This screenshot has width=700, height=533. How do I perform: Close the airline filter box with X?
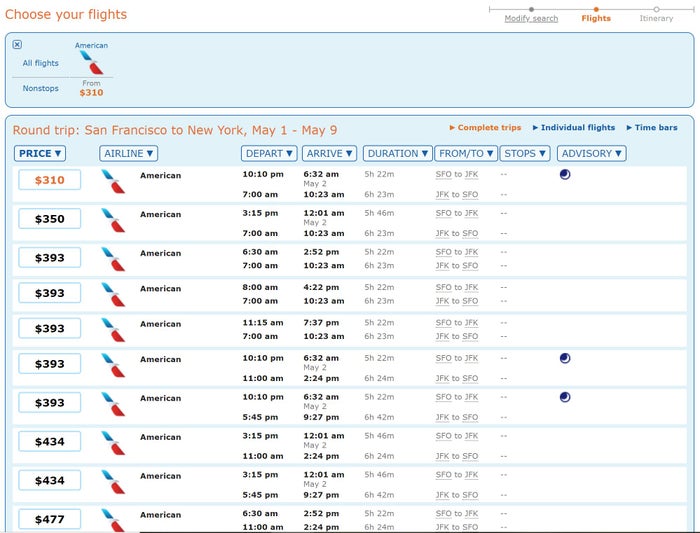(17, 44)
